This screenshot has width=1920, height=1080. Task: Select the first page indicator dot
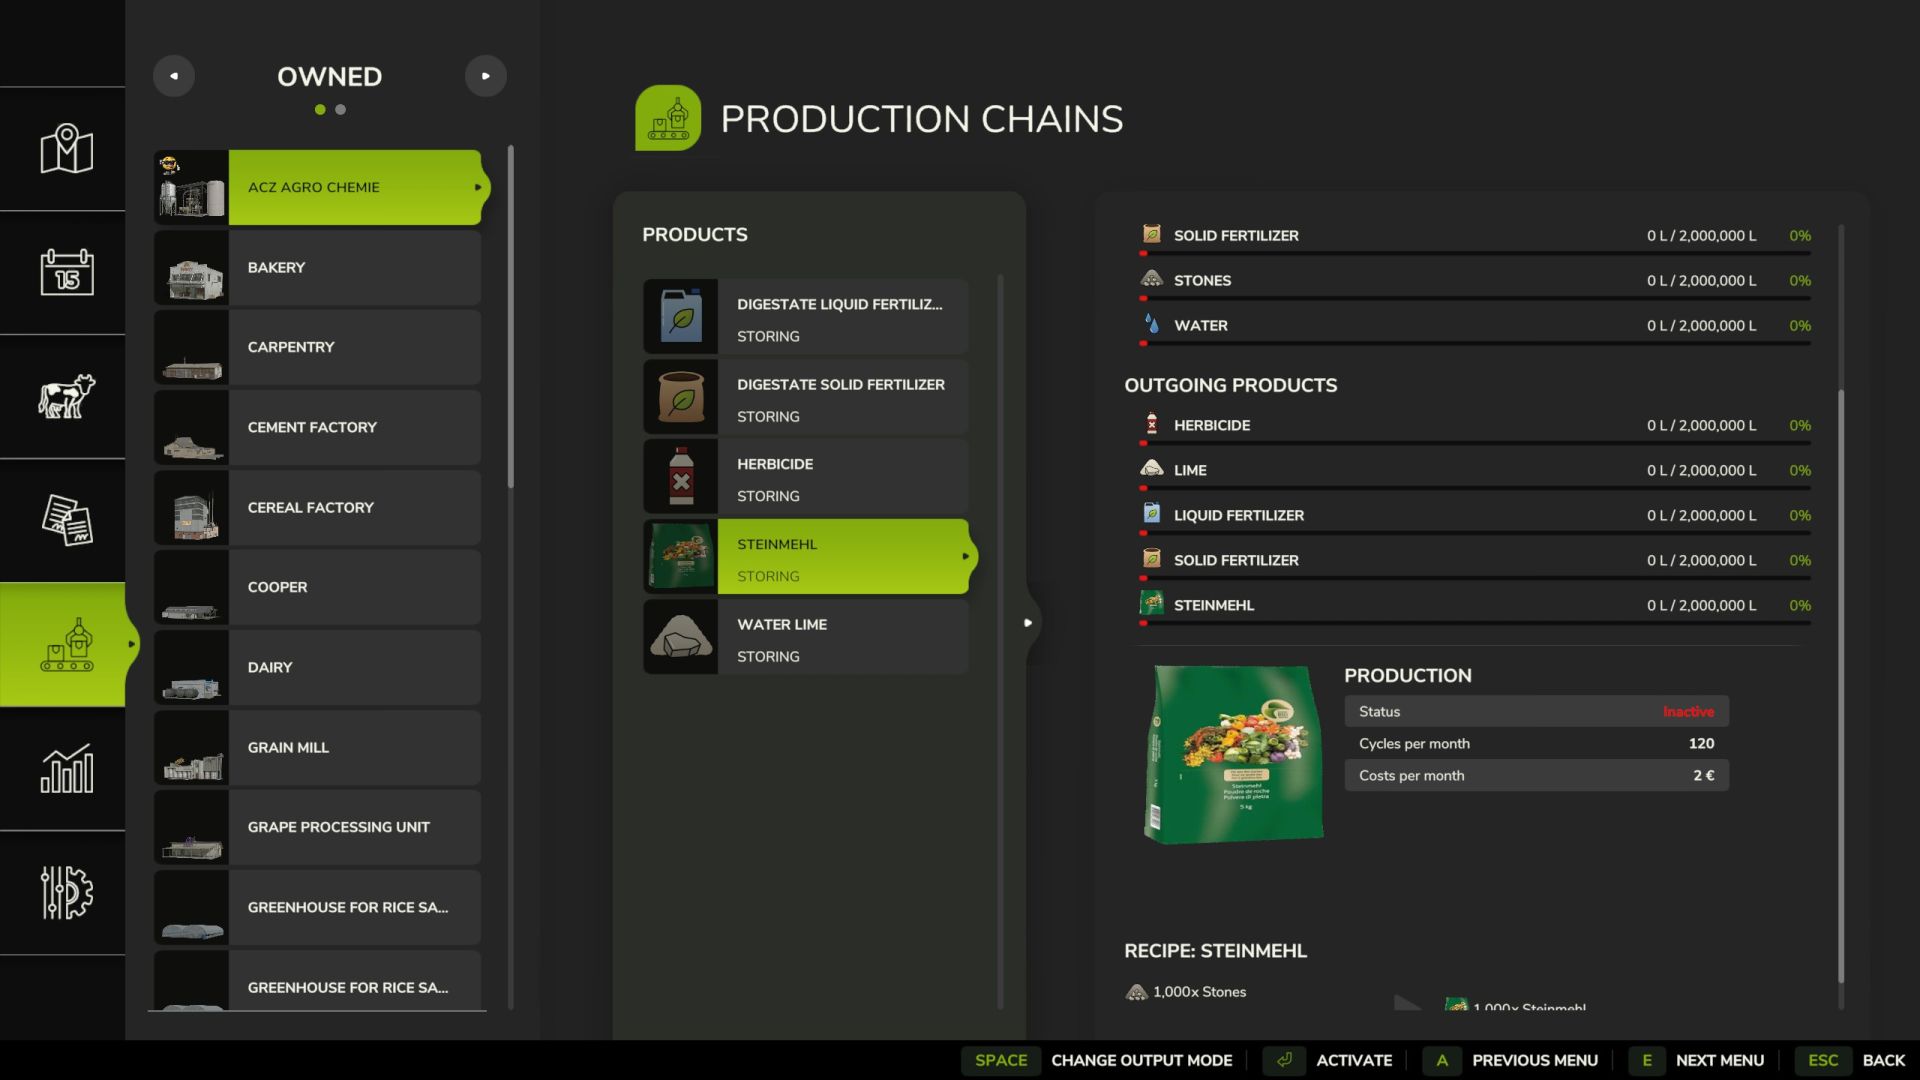pos(320,110)
